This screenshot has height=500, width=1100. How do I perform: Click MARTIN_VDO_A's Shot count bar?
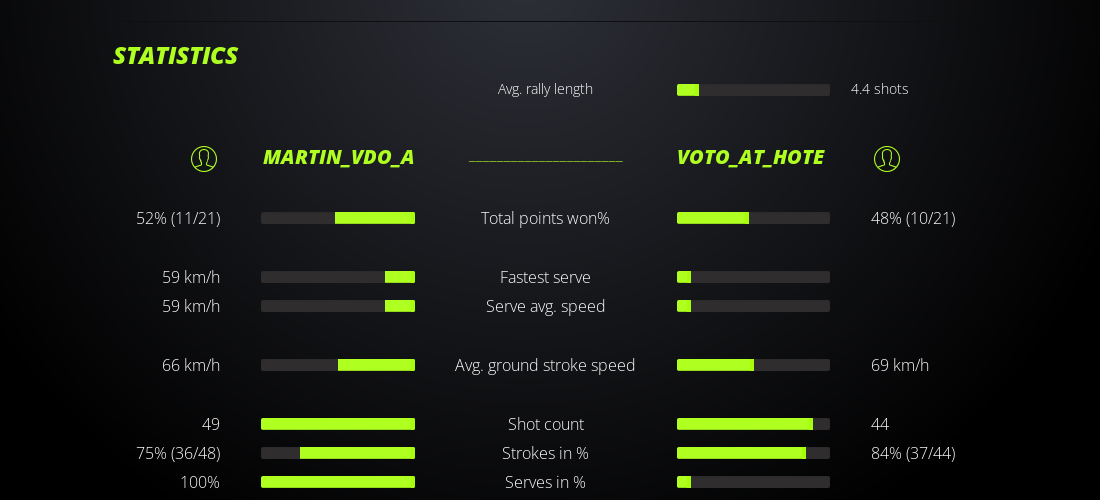coord(338,424)
